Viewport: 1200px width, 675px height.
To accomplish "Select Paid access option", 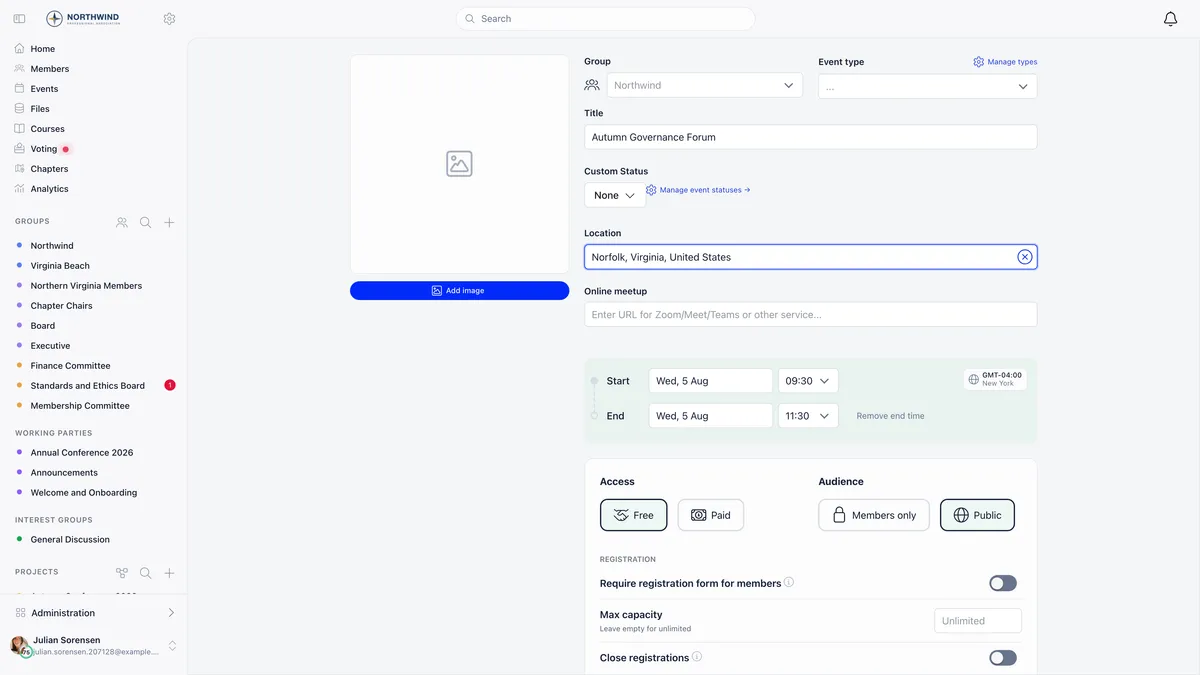I will coord(711,515).
